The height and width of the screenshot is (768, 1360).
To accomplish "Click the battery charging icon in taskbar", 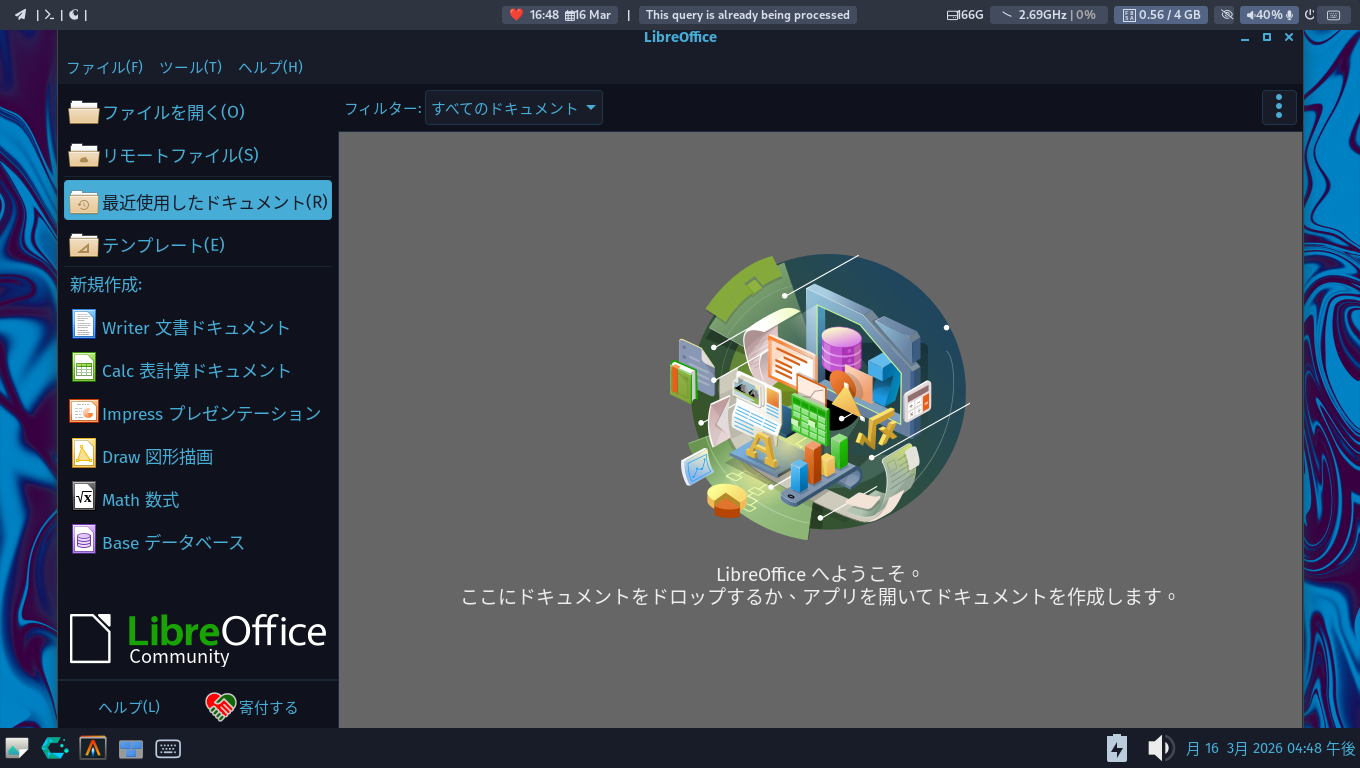I will pyautogui.click(x=1117, y=748).
